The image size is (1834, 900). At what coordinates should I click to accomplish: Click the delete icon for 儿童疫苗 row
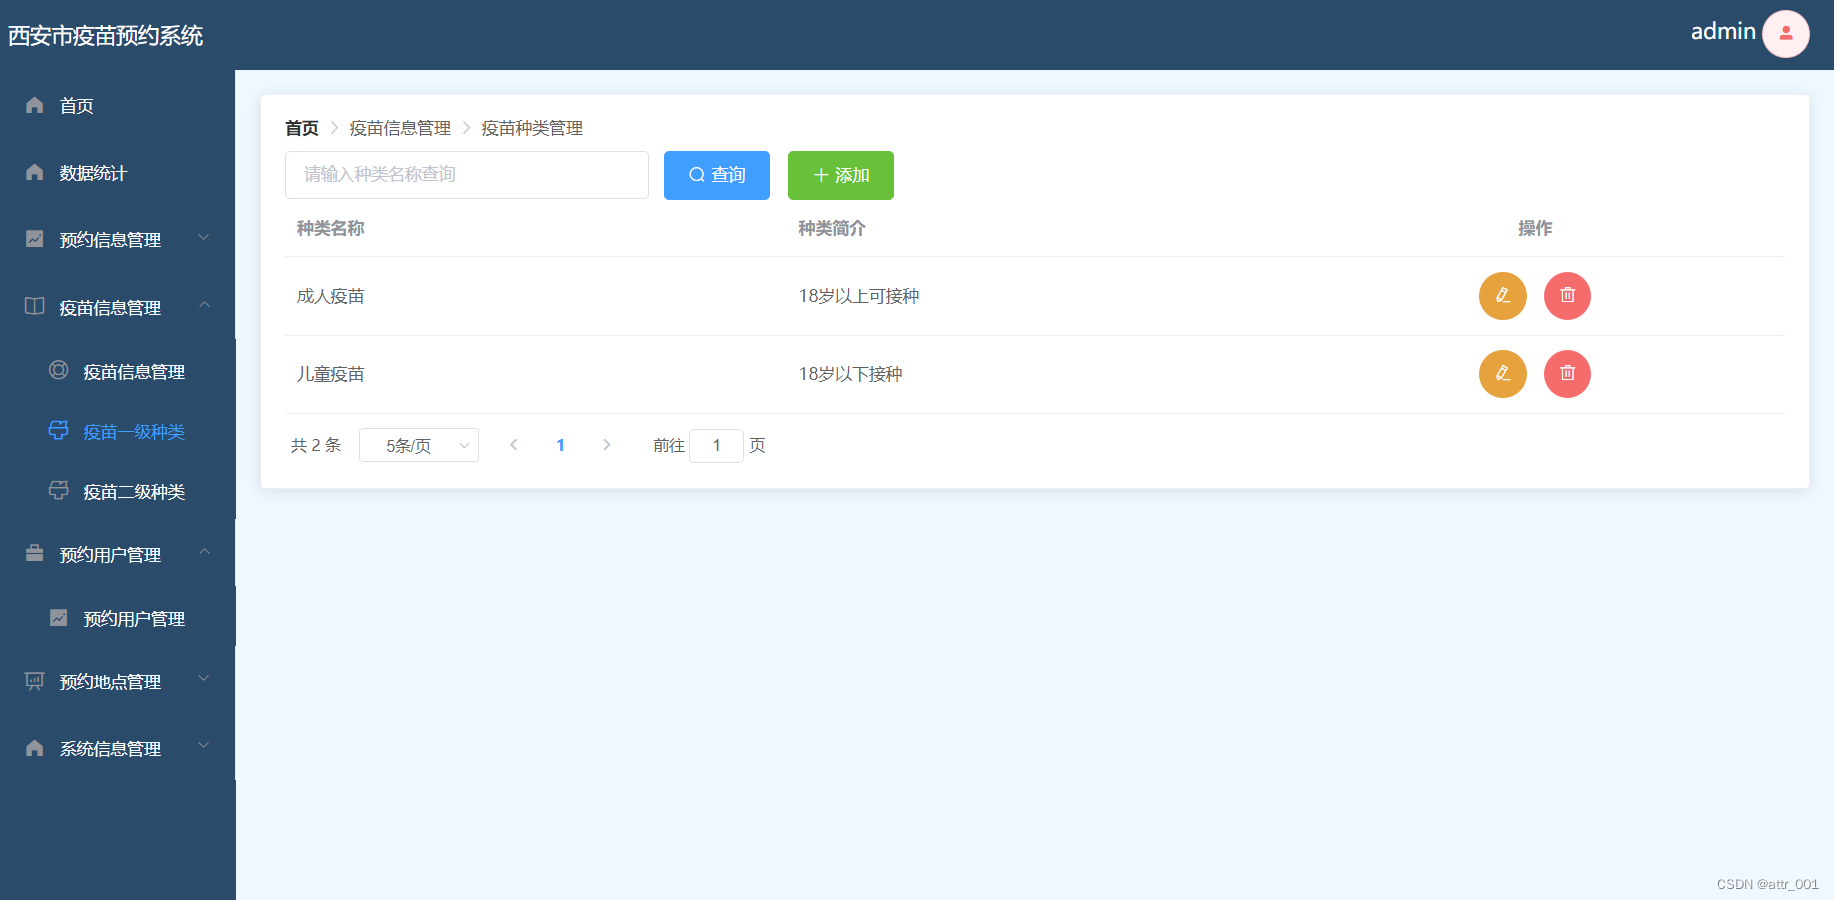click(1567, 374)
